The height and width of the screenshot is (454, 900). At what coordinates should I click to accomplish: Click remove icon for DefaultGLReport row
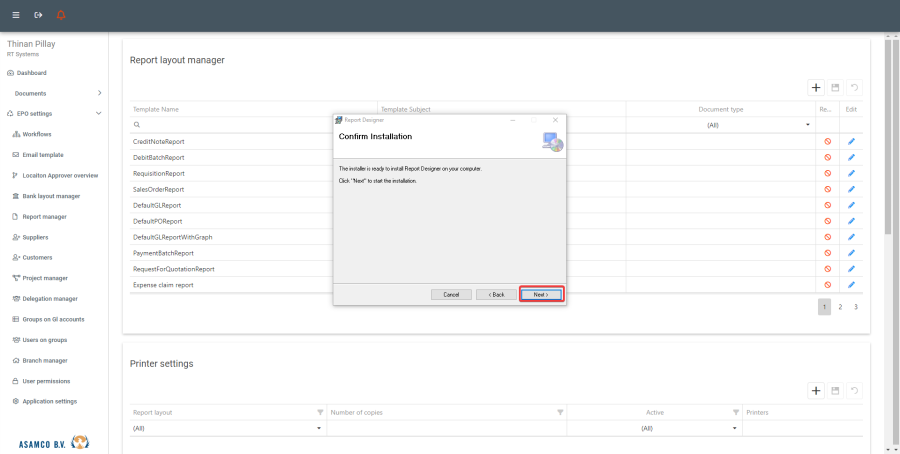point(827,205)
